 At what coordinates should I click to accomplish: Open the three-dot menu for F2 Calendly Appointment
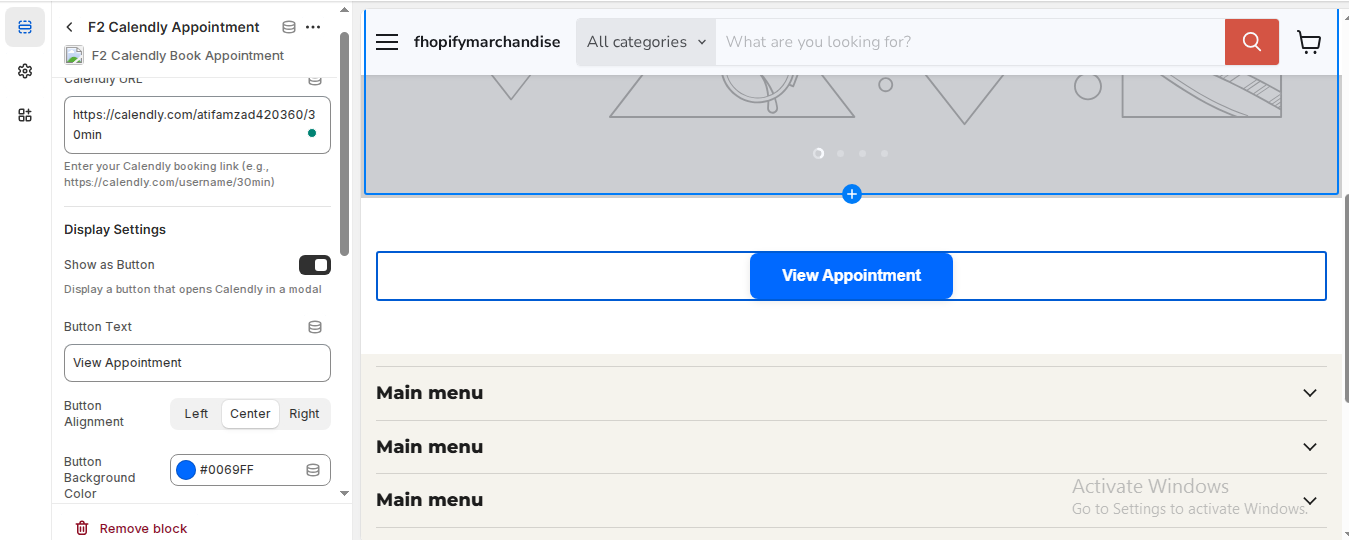[x=313, y=27]
